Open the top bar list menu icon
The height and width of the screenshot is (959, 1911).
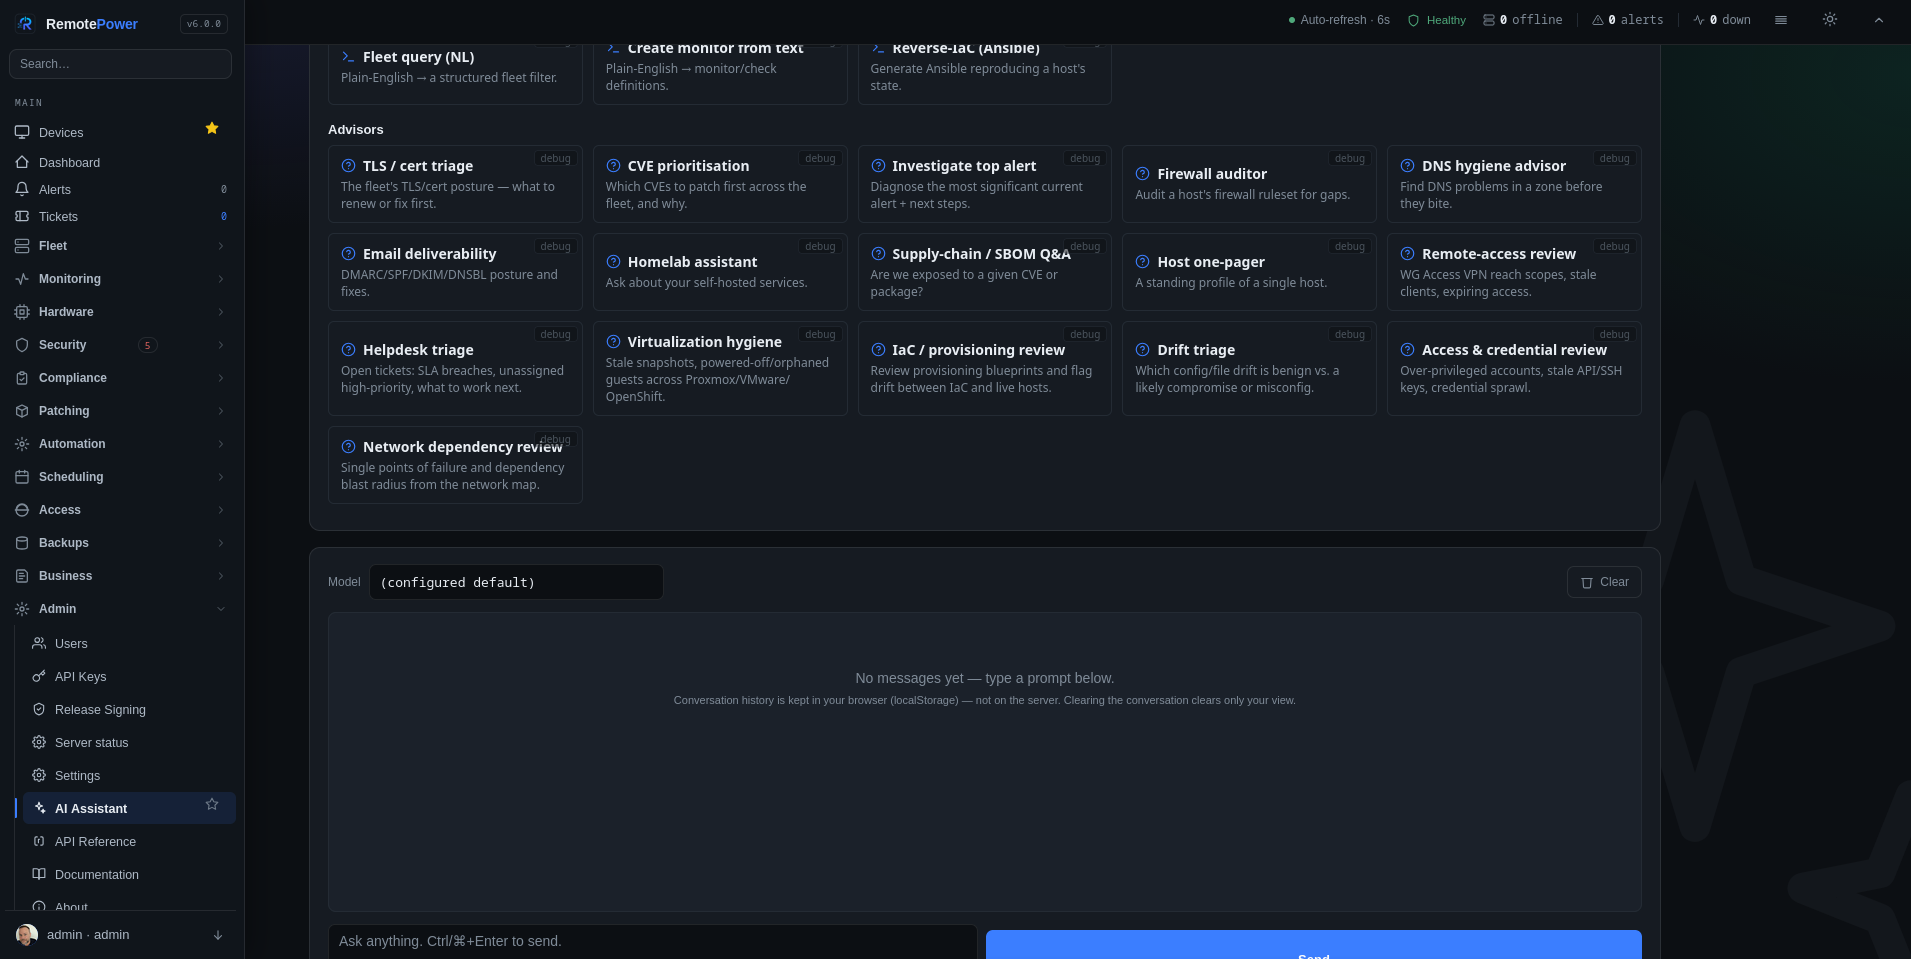click(1781, 20)
